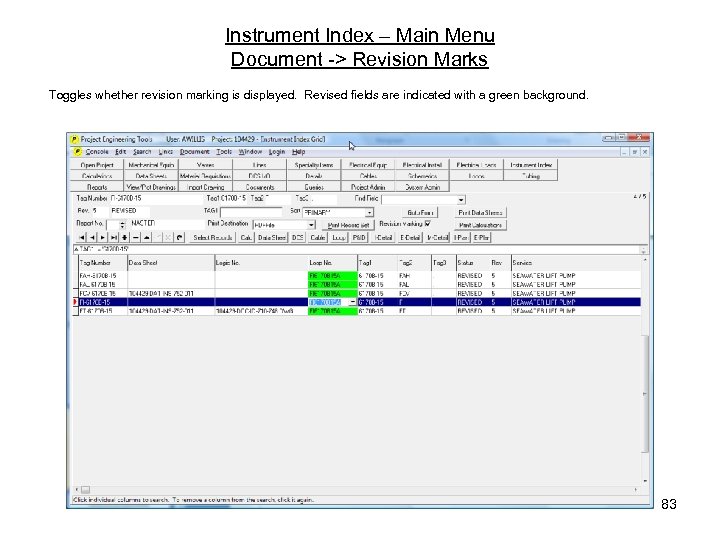Add a new record with plus icon
Screen dimensions: 720x540
coord(124,237)
